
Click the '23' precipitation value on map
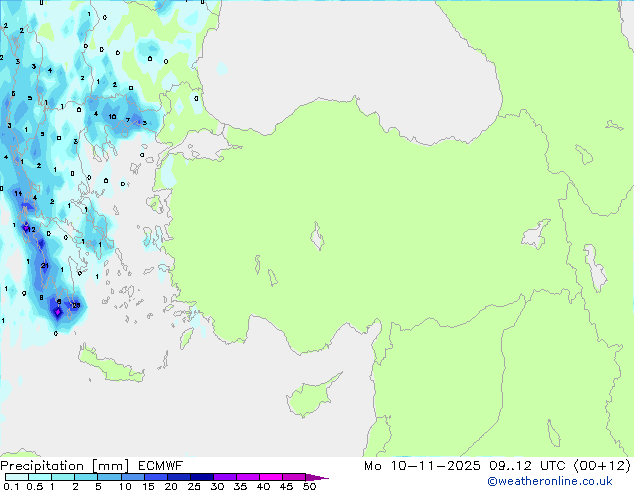pyautogui.click(x=76, y=305)
